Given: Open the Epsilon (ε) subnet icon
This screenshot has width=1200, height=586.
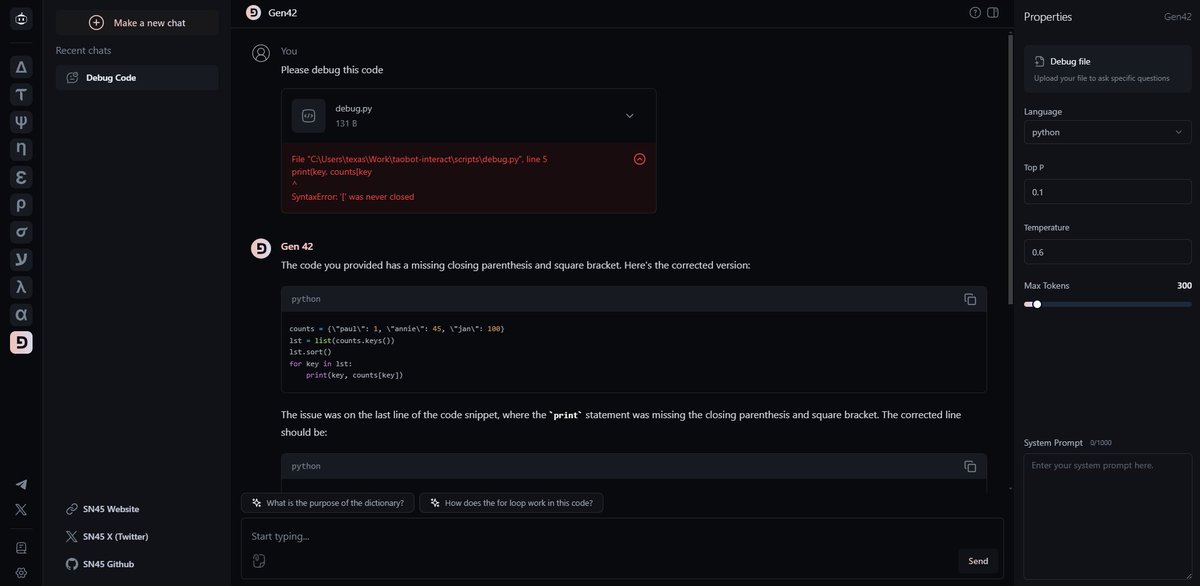Looking at the screenshot, I should pos(21,178).
